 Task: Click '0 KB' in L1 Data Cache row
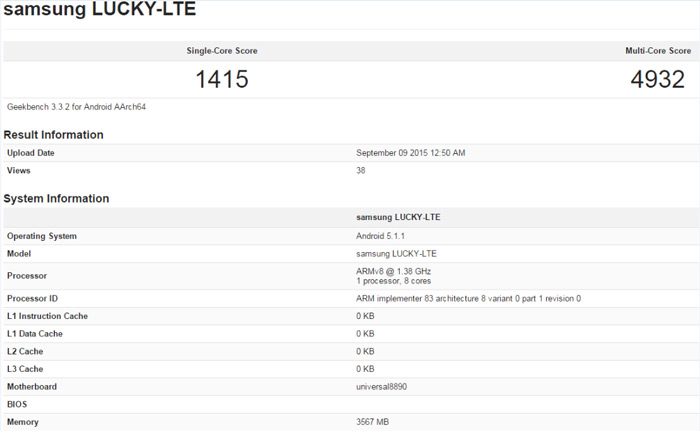pos(365,334)
